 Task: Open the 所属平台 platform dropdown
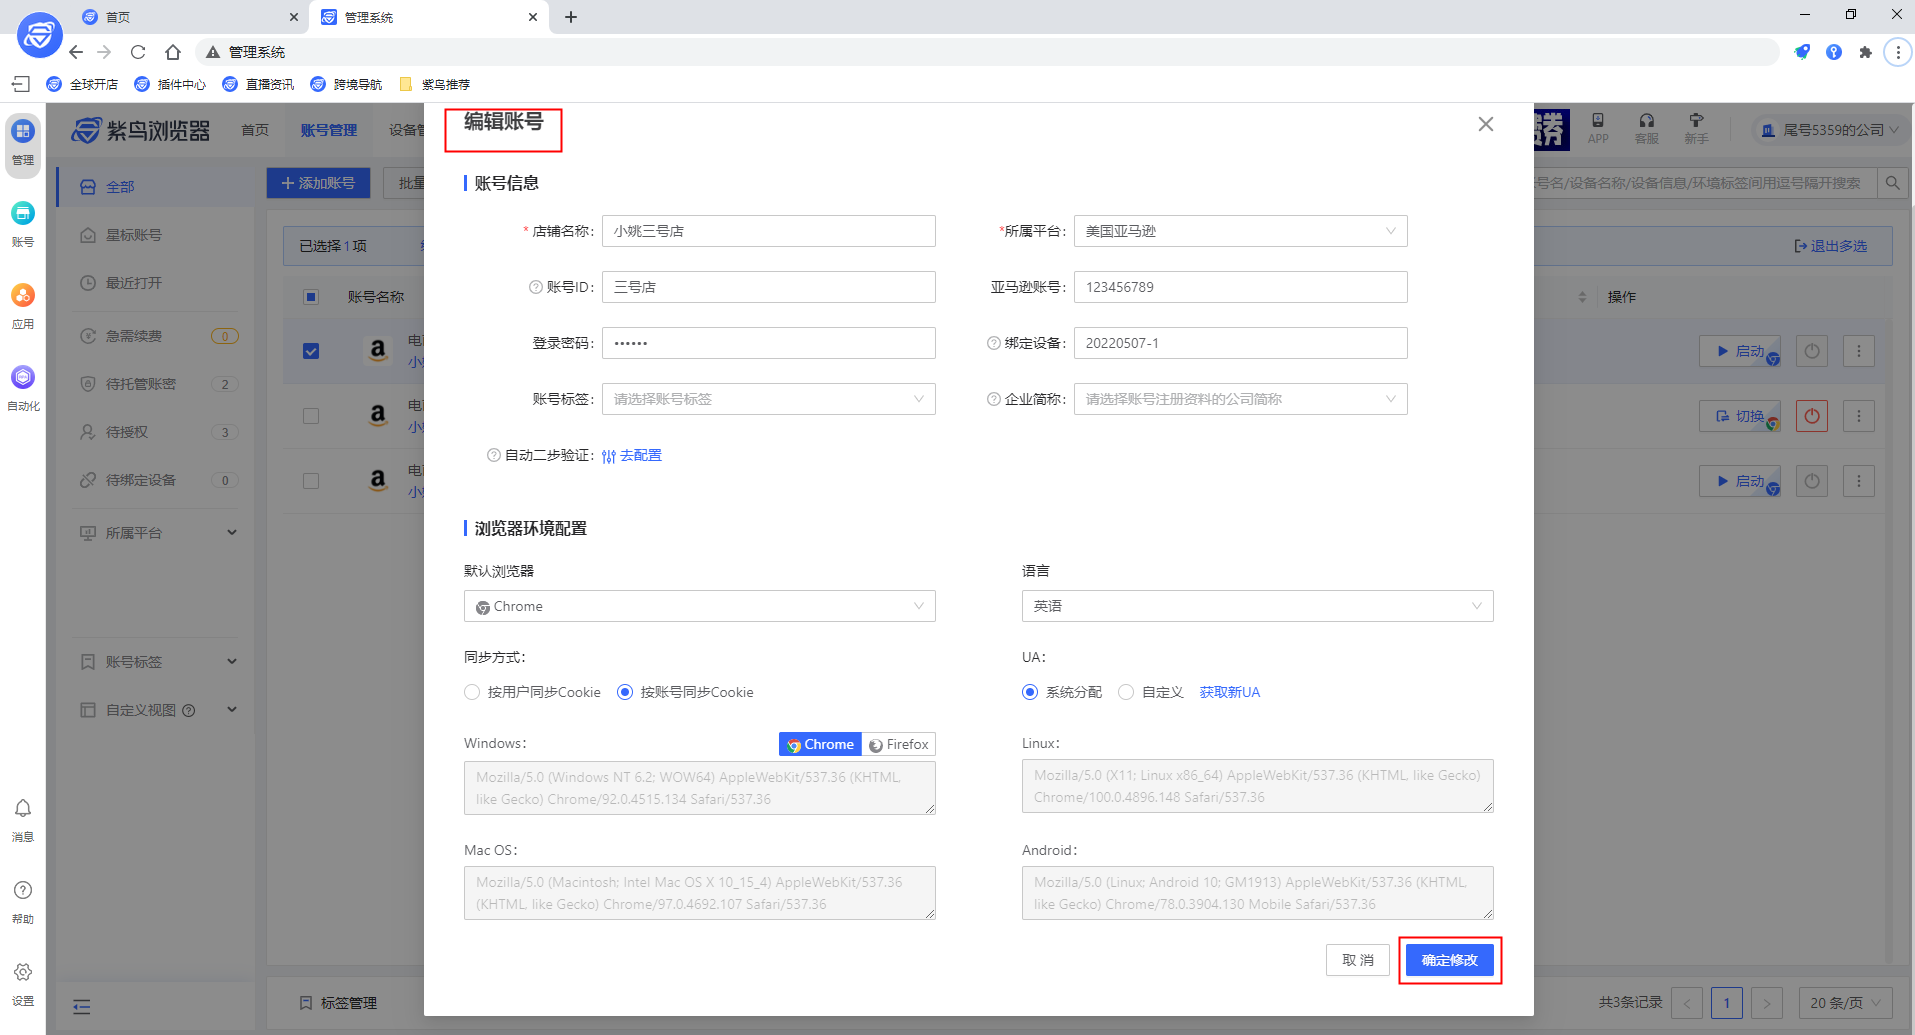(x=1239, y=231)
